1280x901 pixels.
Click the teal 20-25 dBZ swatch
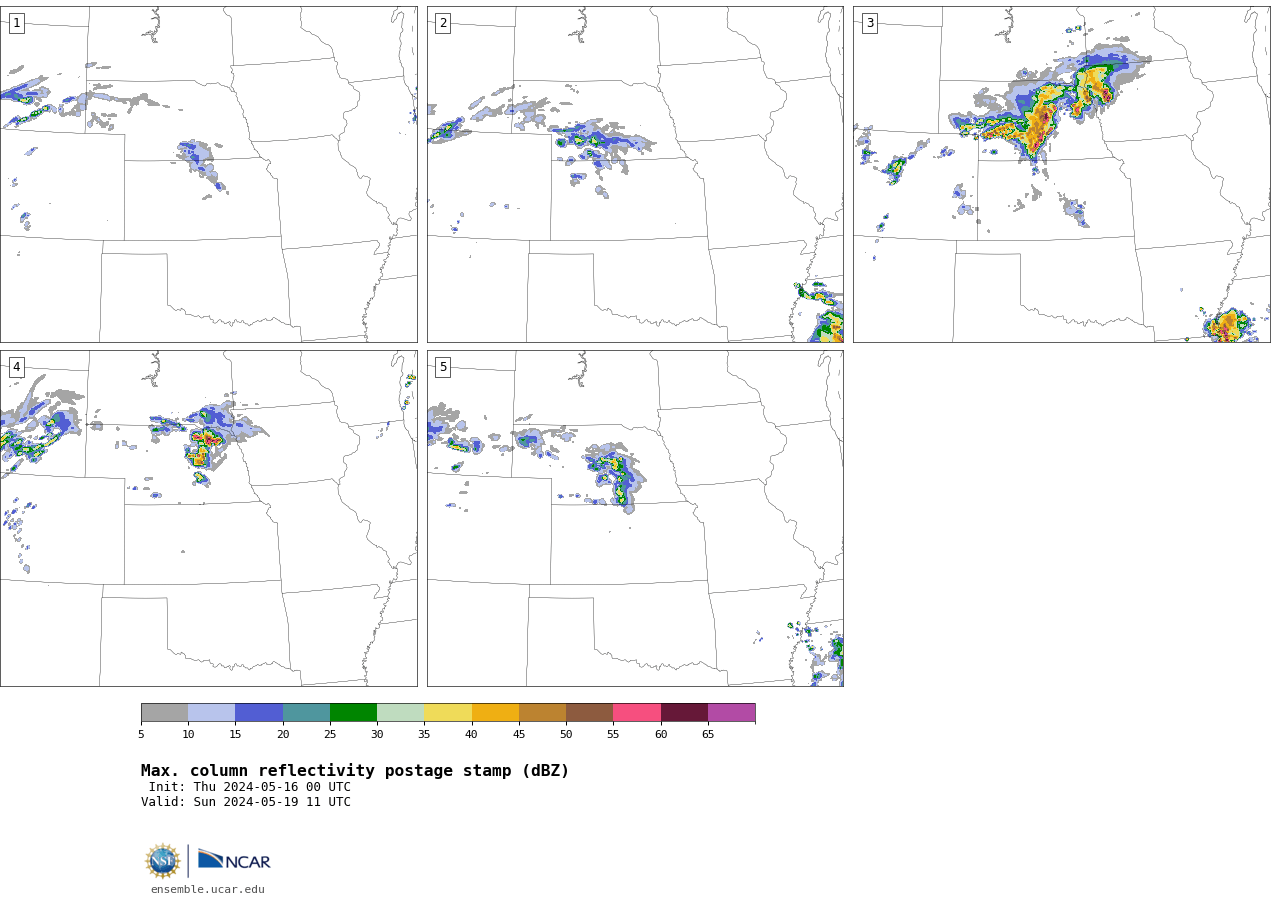click(x=306, y=712)
